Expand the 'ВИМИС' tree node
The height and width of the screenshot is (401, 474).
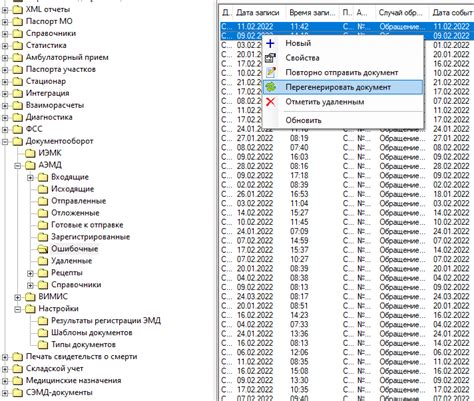pyautogui.click(x=18, y=297)
